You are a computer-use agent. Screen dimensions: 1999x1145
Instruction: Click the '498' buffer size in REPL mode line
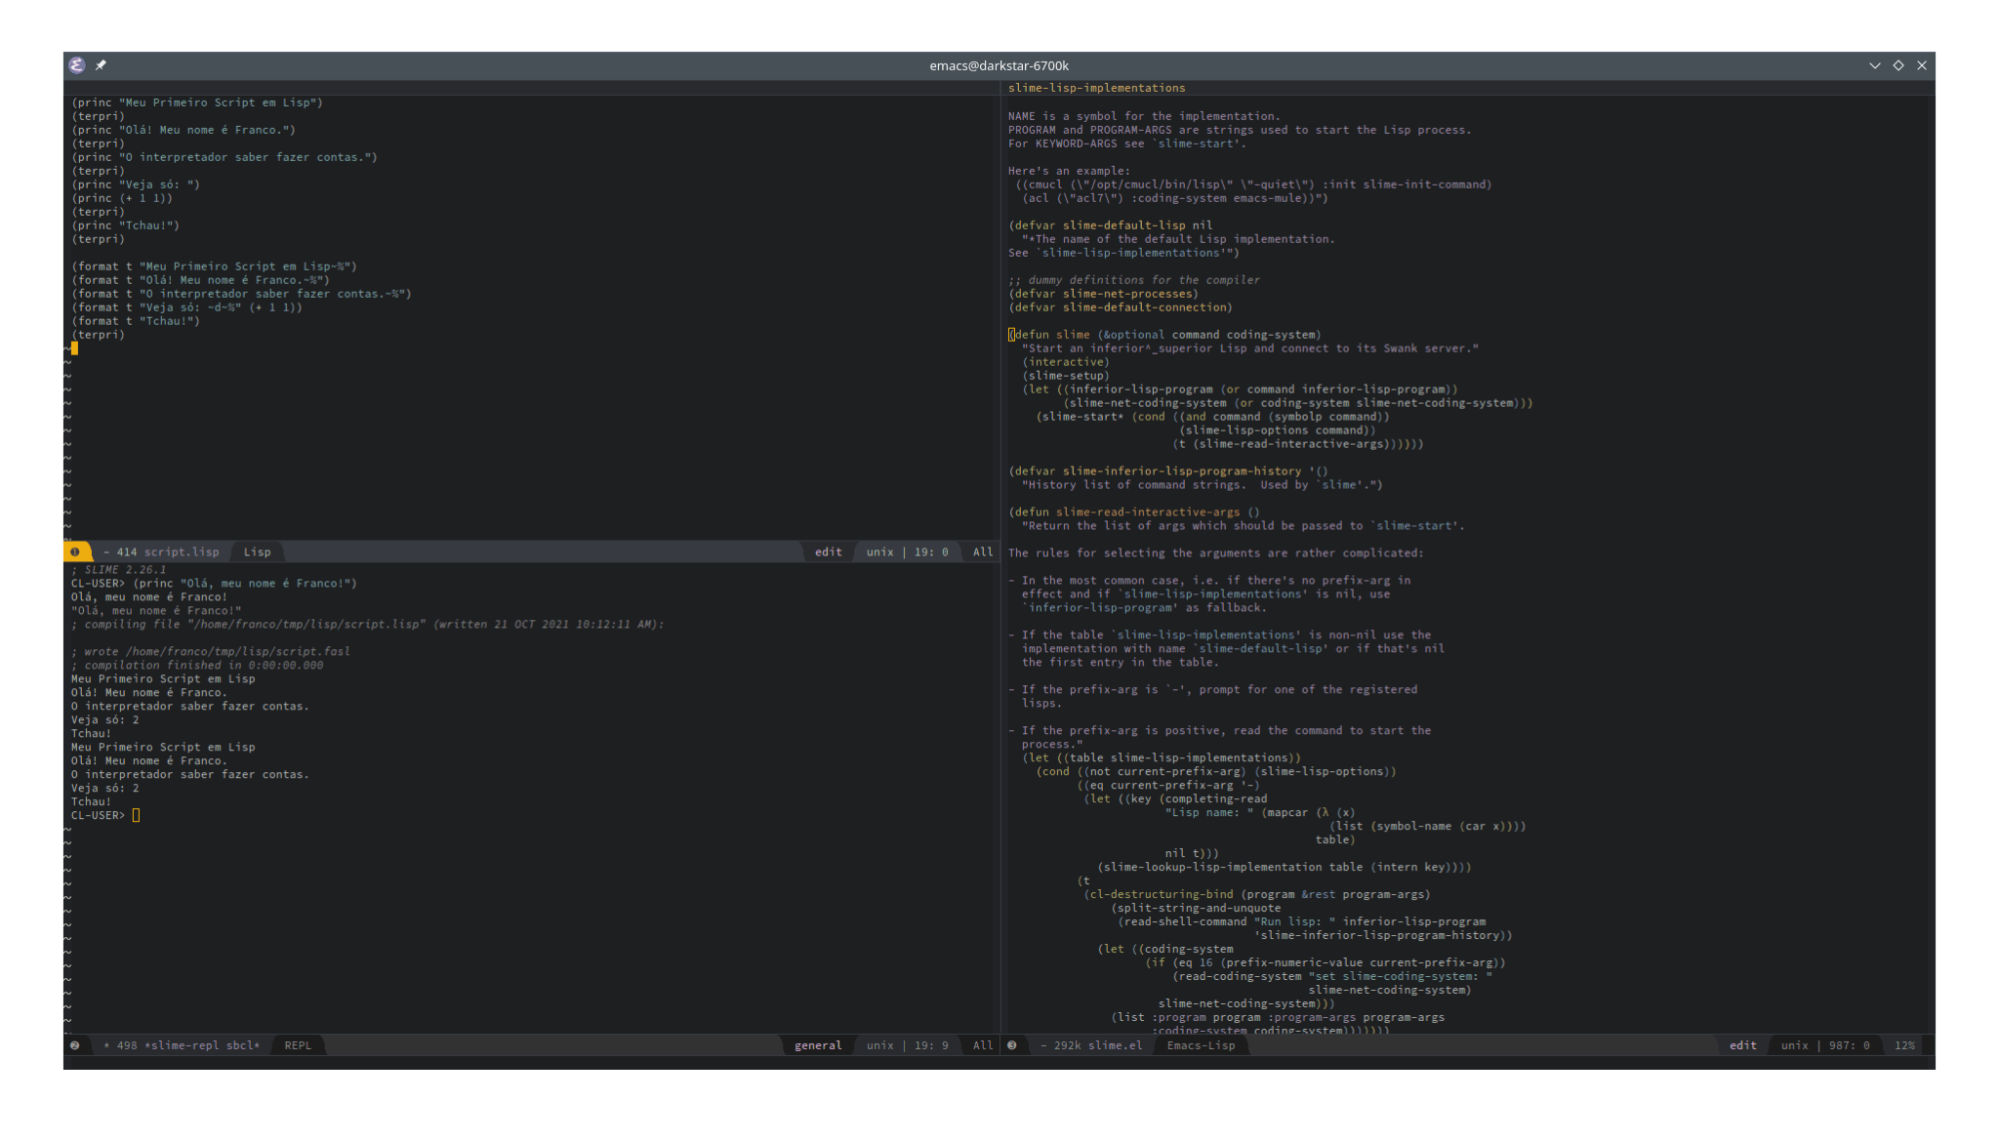(x=126, y=1046)
